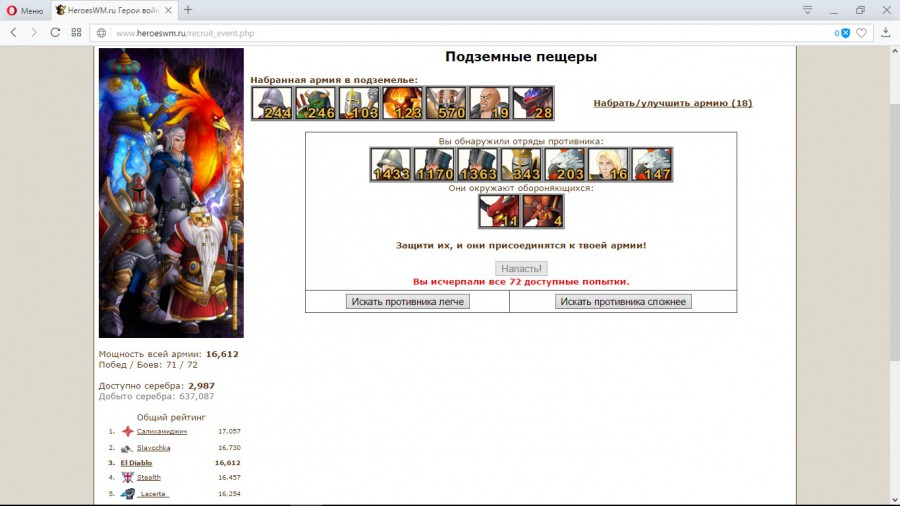
Task: Open Stealth player profile
Action: [x=149, y=477]
